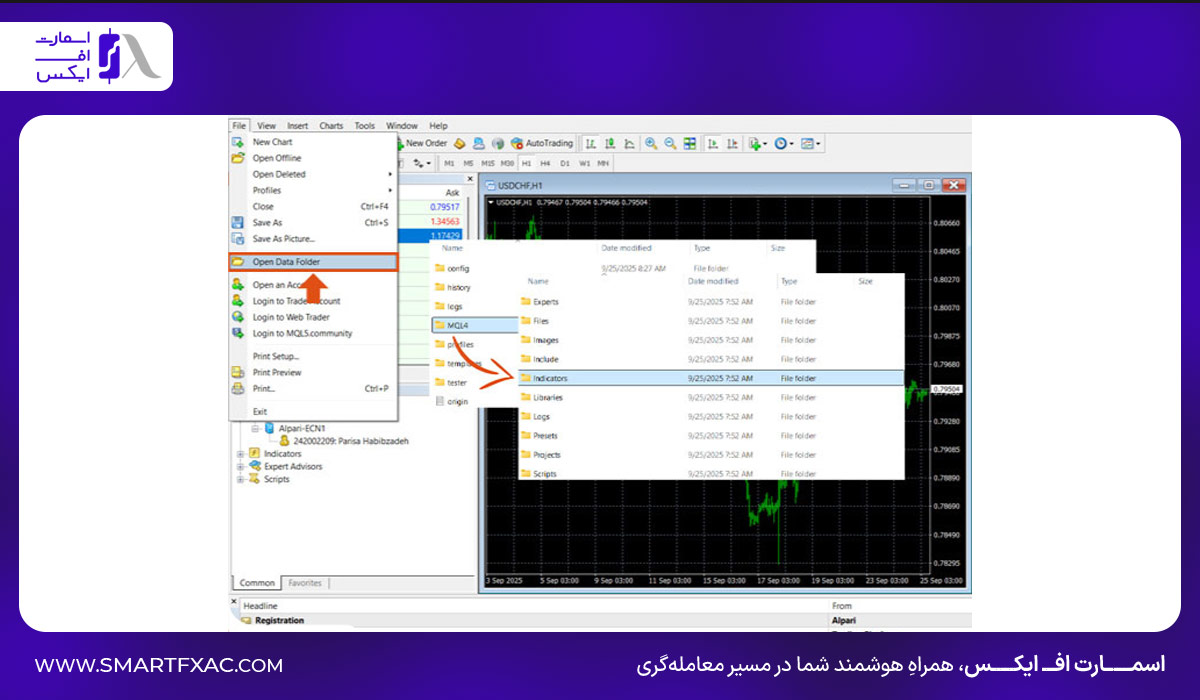Open the File menu
Image resolution: width=1200 pixels, height=700 pixels.
coord(239,126)
